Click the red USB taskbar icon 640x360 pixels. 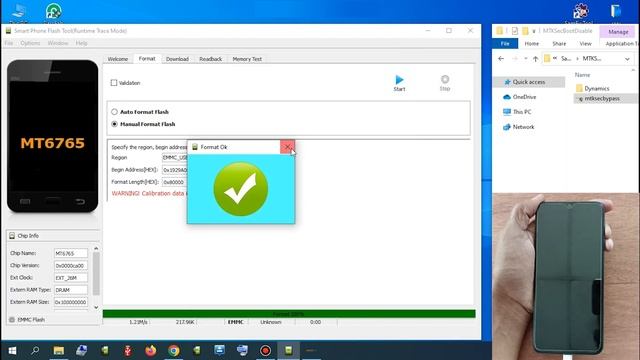(128, 350)
